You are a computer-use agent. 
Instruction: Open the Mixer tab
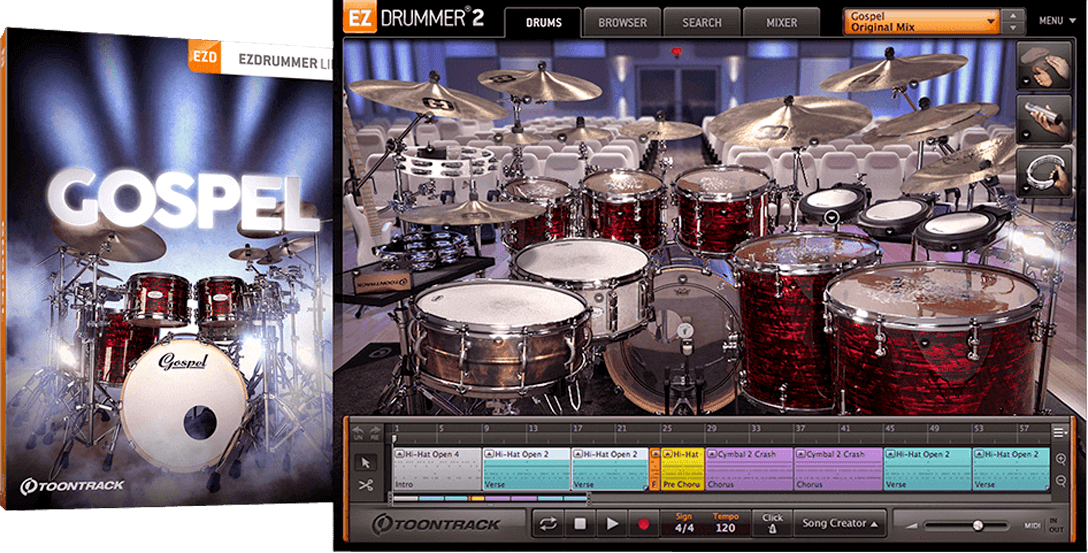(x=782, y=22)
